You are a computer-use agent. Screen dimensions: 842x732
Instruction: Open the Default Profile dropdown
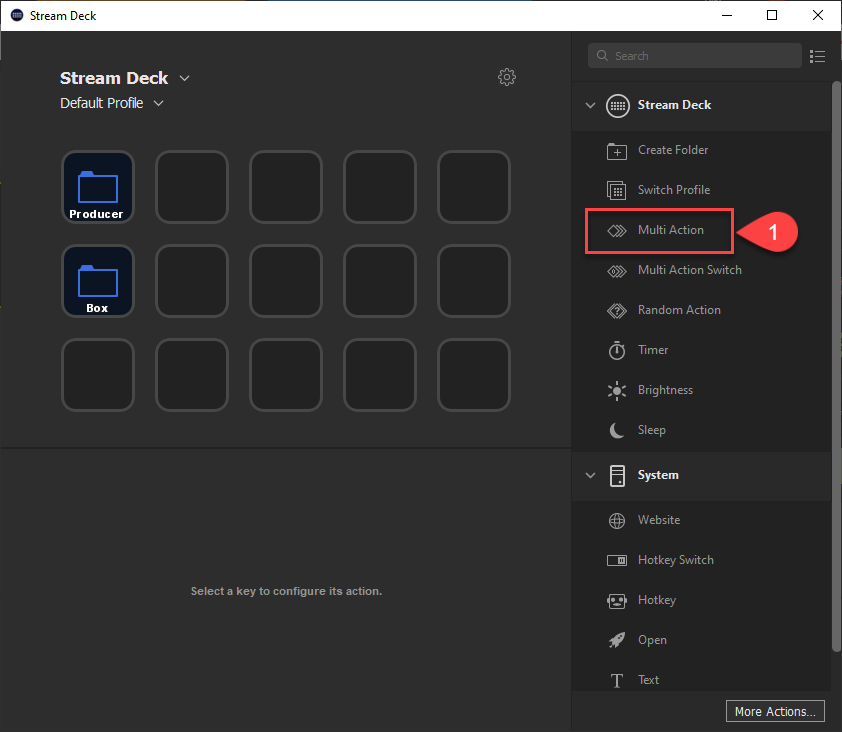tap(158, 103)
